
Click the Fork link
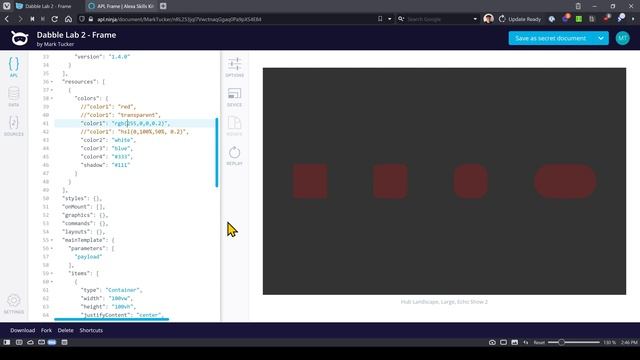[x=46, y=330]
